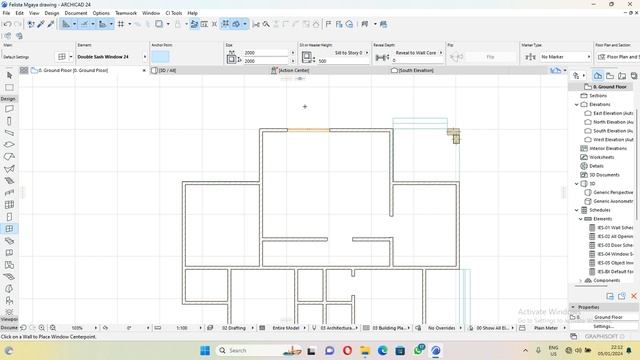Open the Double Sash Window 24 element dropdown
The image size is (640, 360).
click(144, 57)
